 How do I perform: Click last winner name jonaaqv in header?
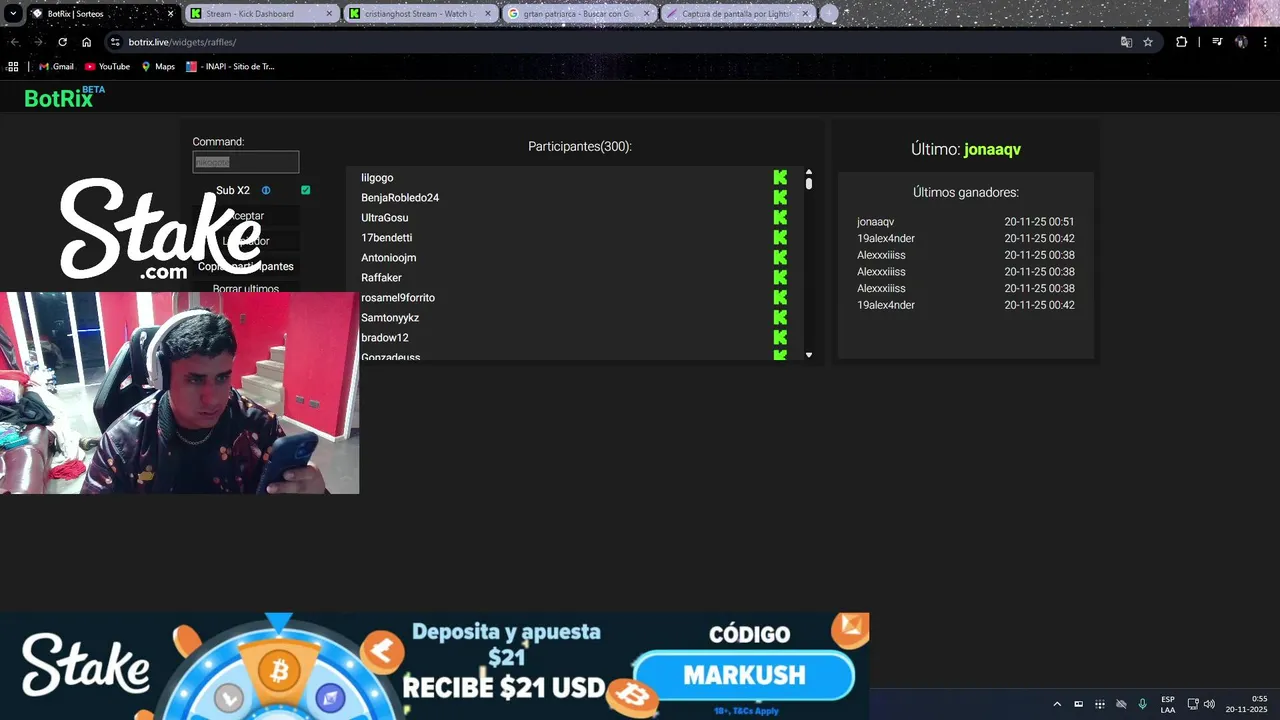coord(992,149)
